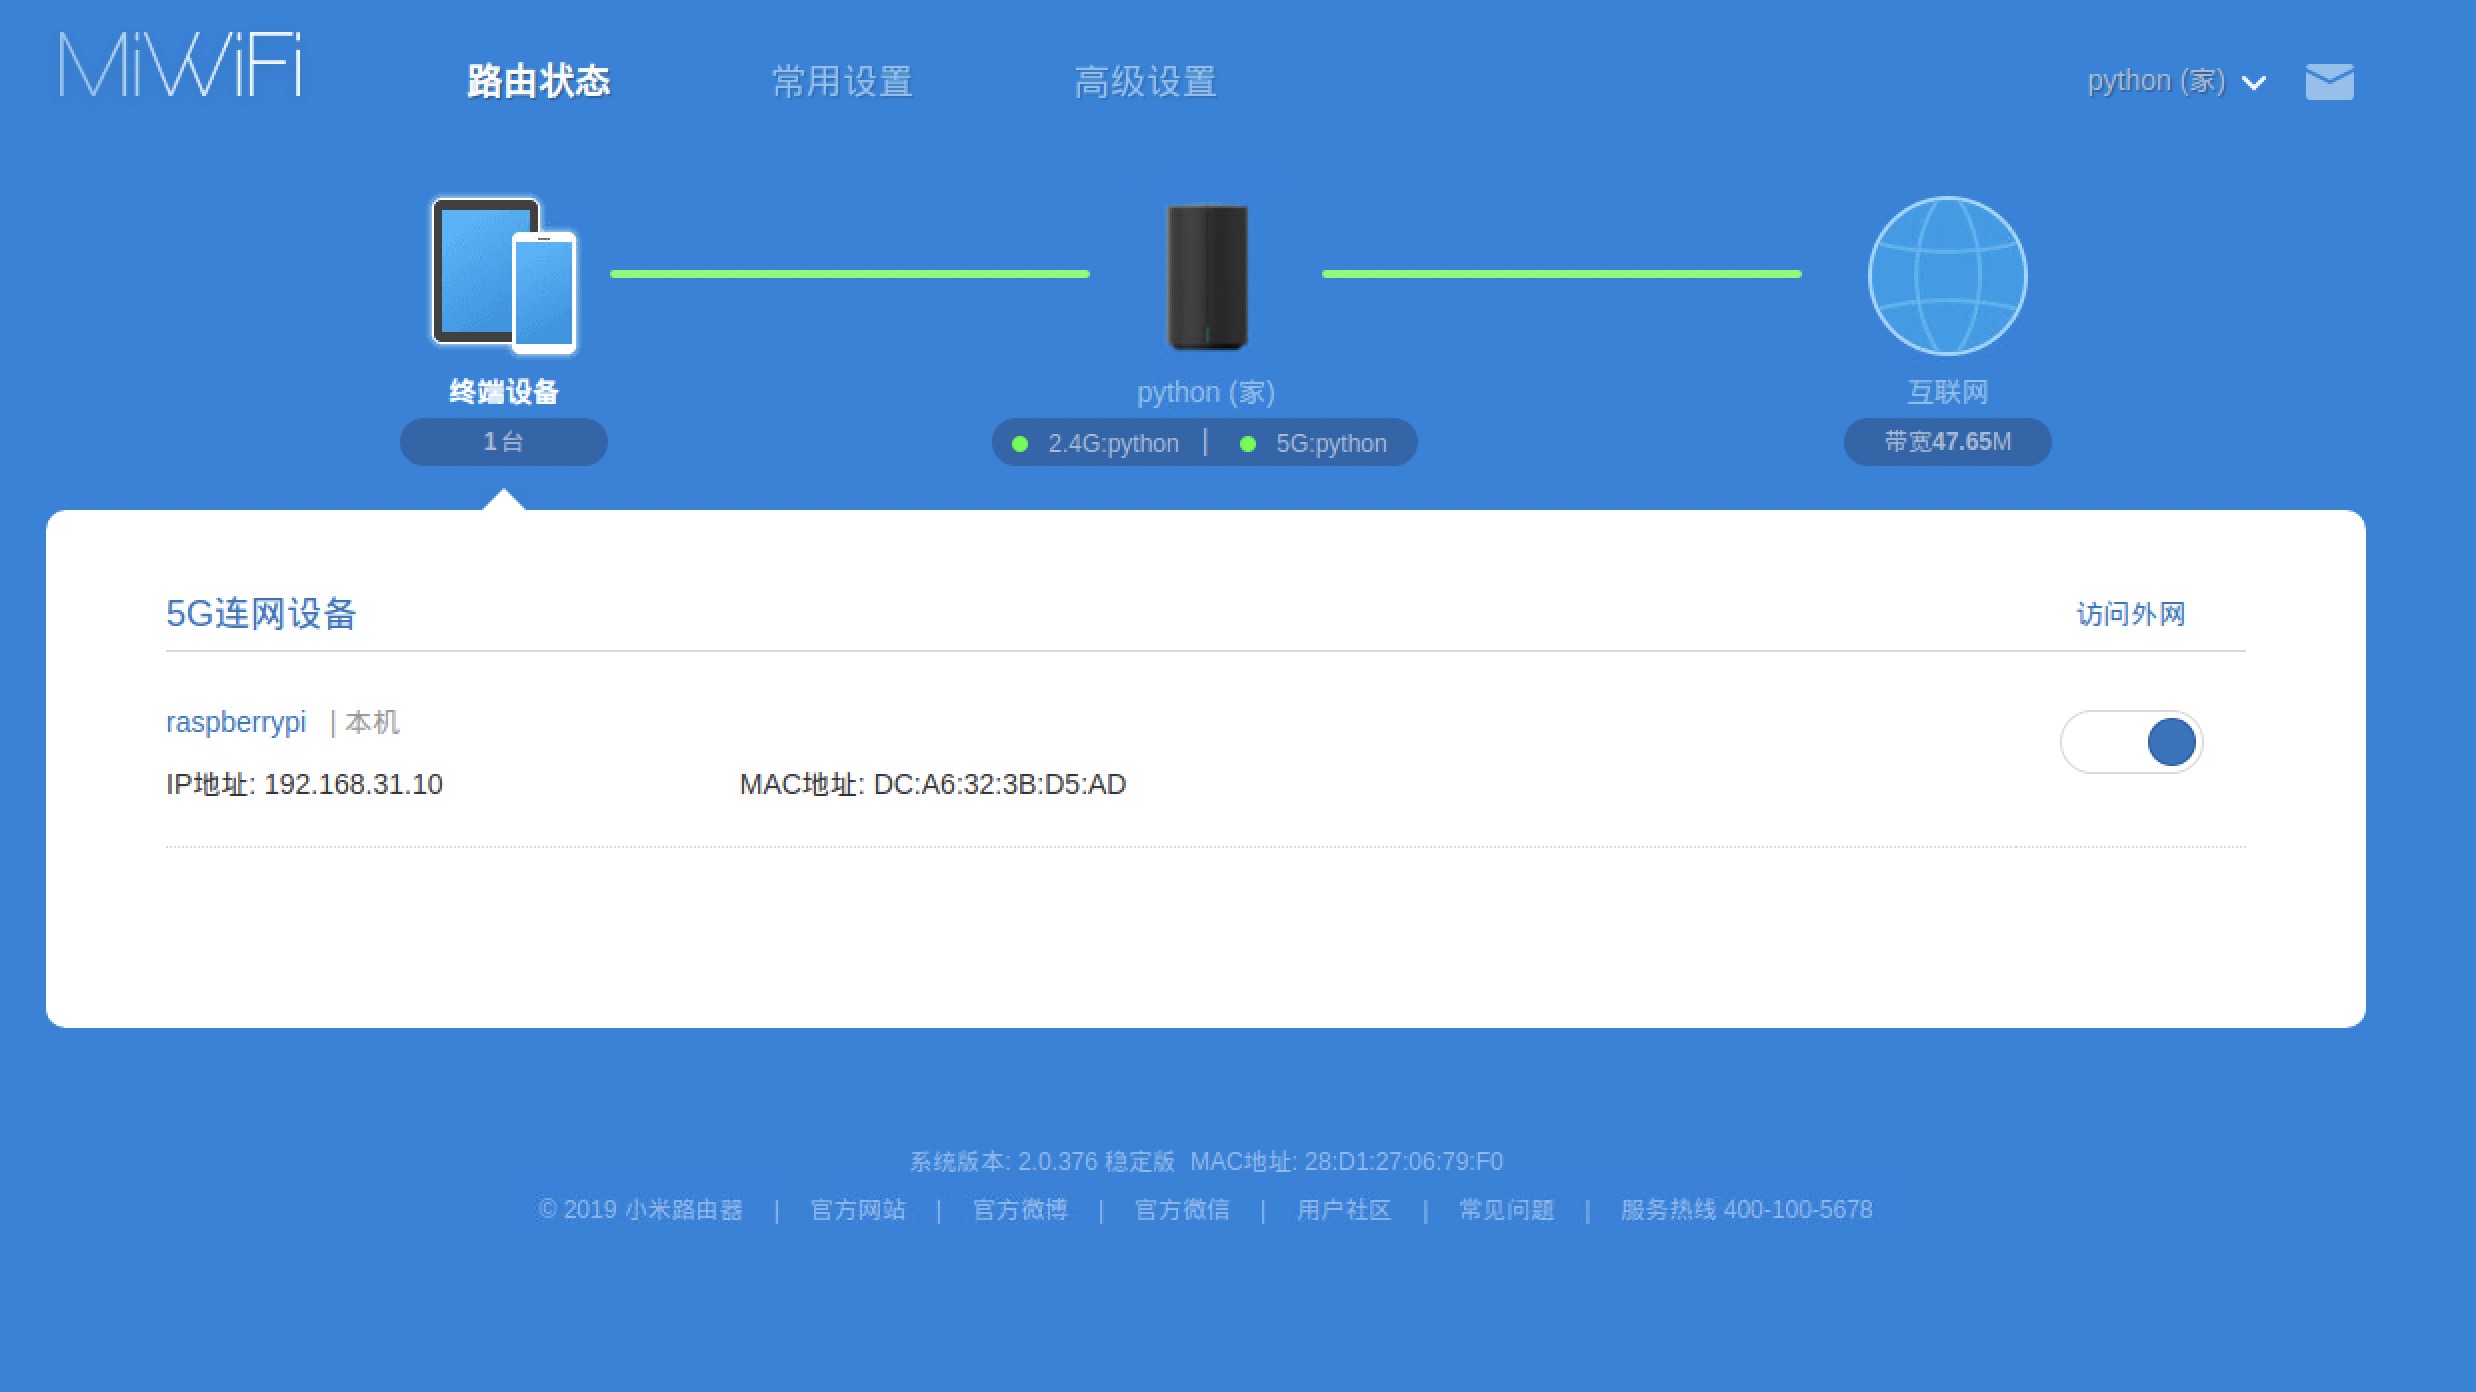Switch to the 路由状态 tab
This screenshot has height=1392, width=2476.
538,81
